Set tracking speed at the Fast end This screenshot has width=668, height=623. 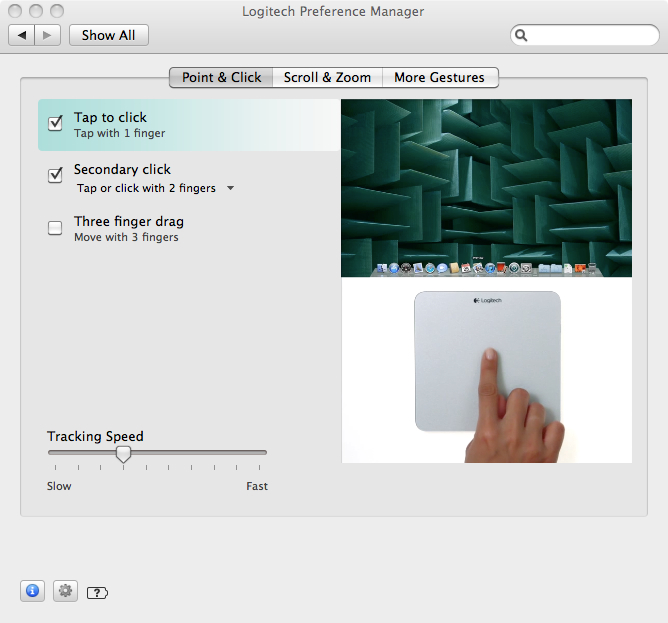(259, 453)
